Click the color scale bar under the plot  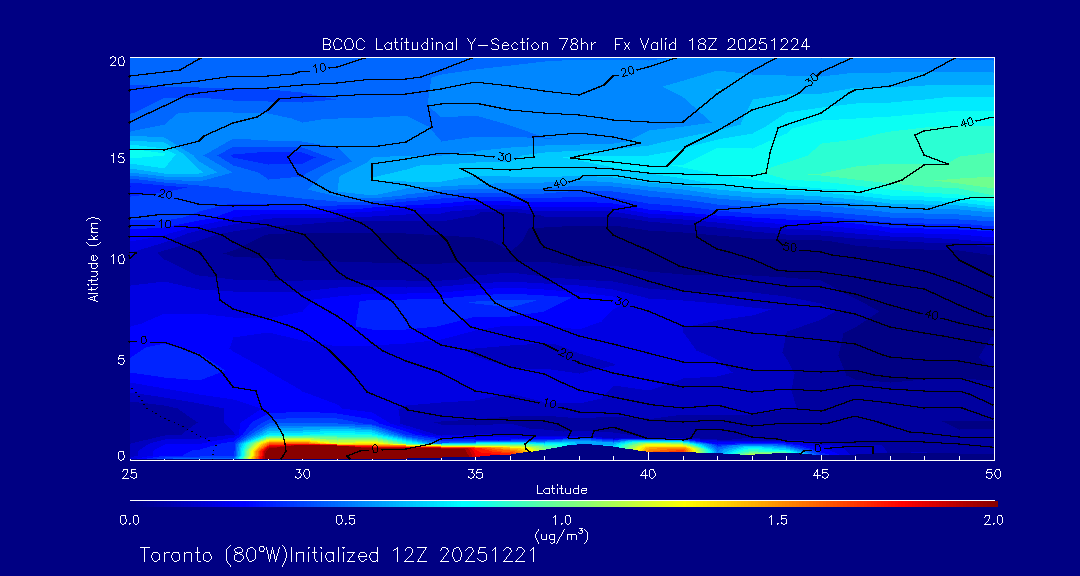pyautogui.click(x=563, y=503)
